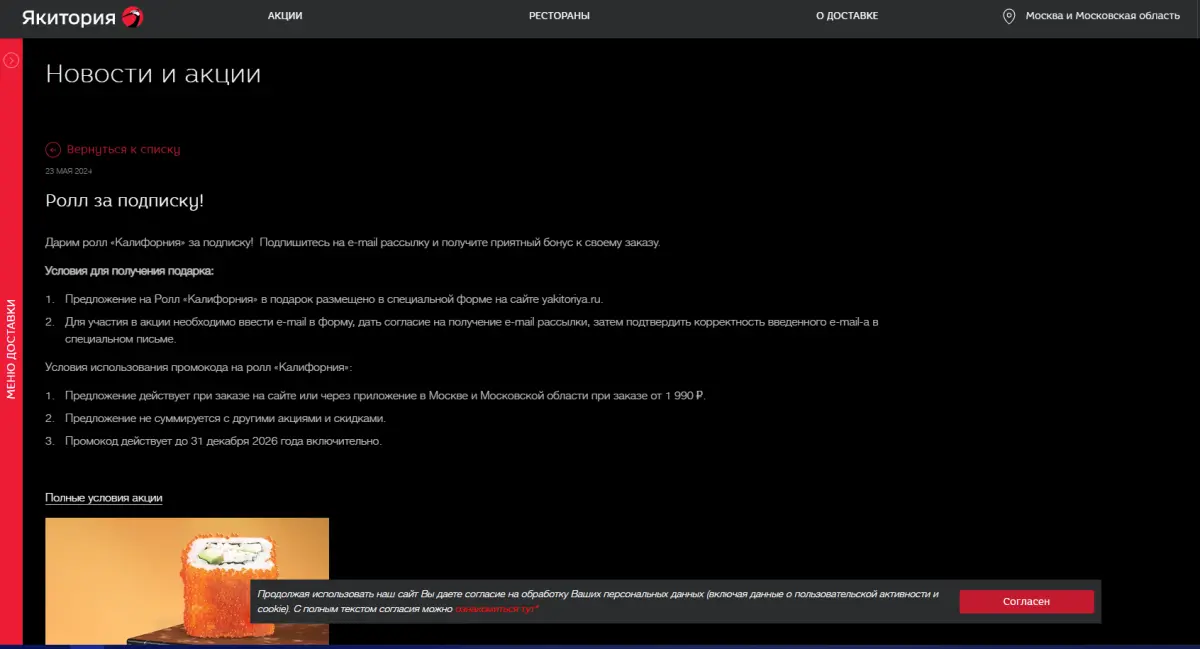Click the line Предложение не суммируется с другими акциями
This screenshot has width=1200, height=649.
coord(225,419)
